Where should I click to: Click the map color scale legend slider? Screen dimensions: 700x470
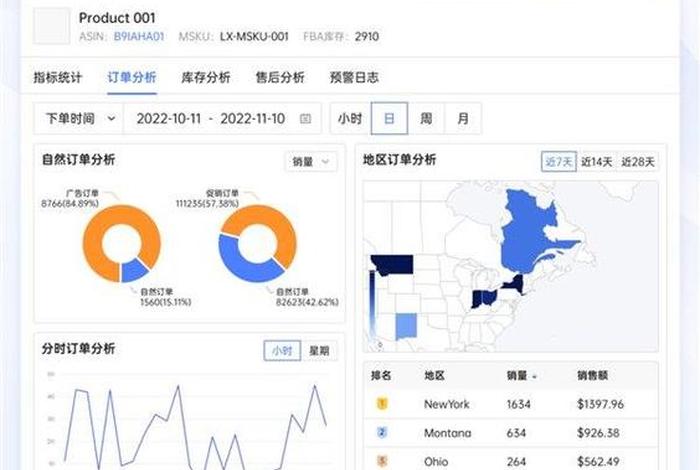[x=372, y=304]
